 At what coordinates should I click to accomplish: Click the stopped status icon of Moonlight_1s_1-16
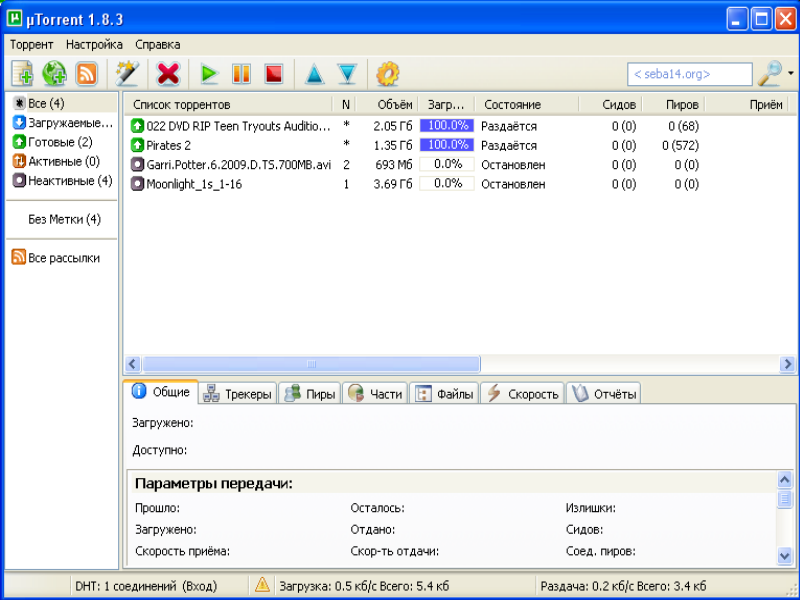point(137,184)
